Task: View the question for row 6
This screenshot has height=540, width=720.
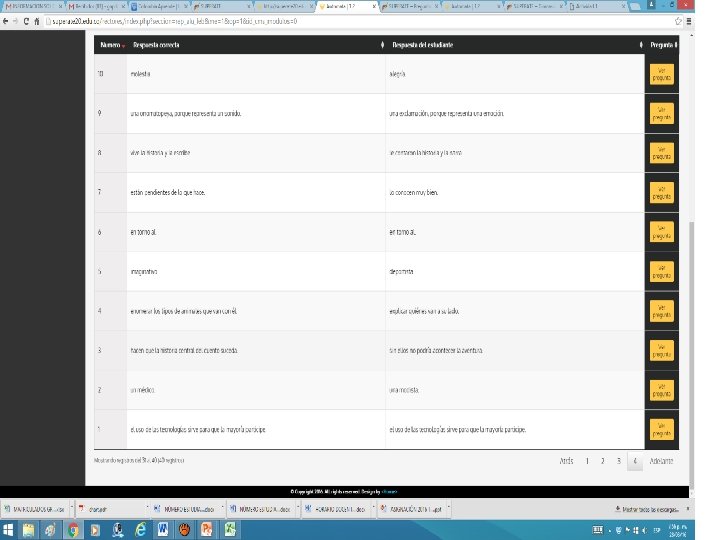Action: [662, 232]
